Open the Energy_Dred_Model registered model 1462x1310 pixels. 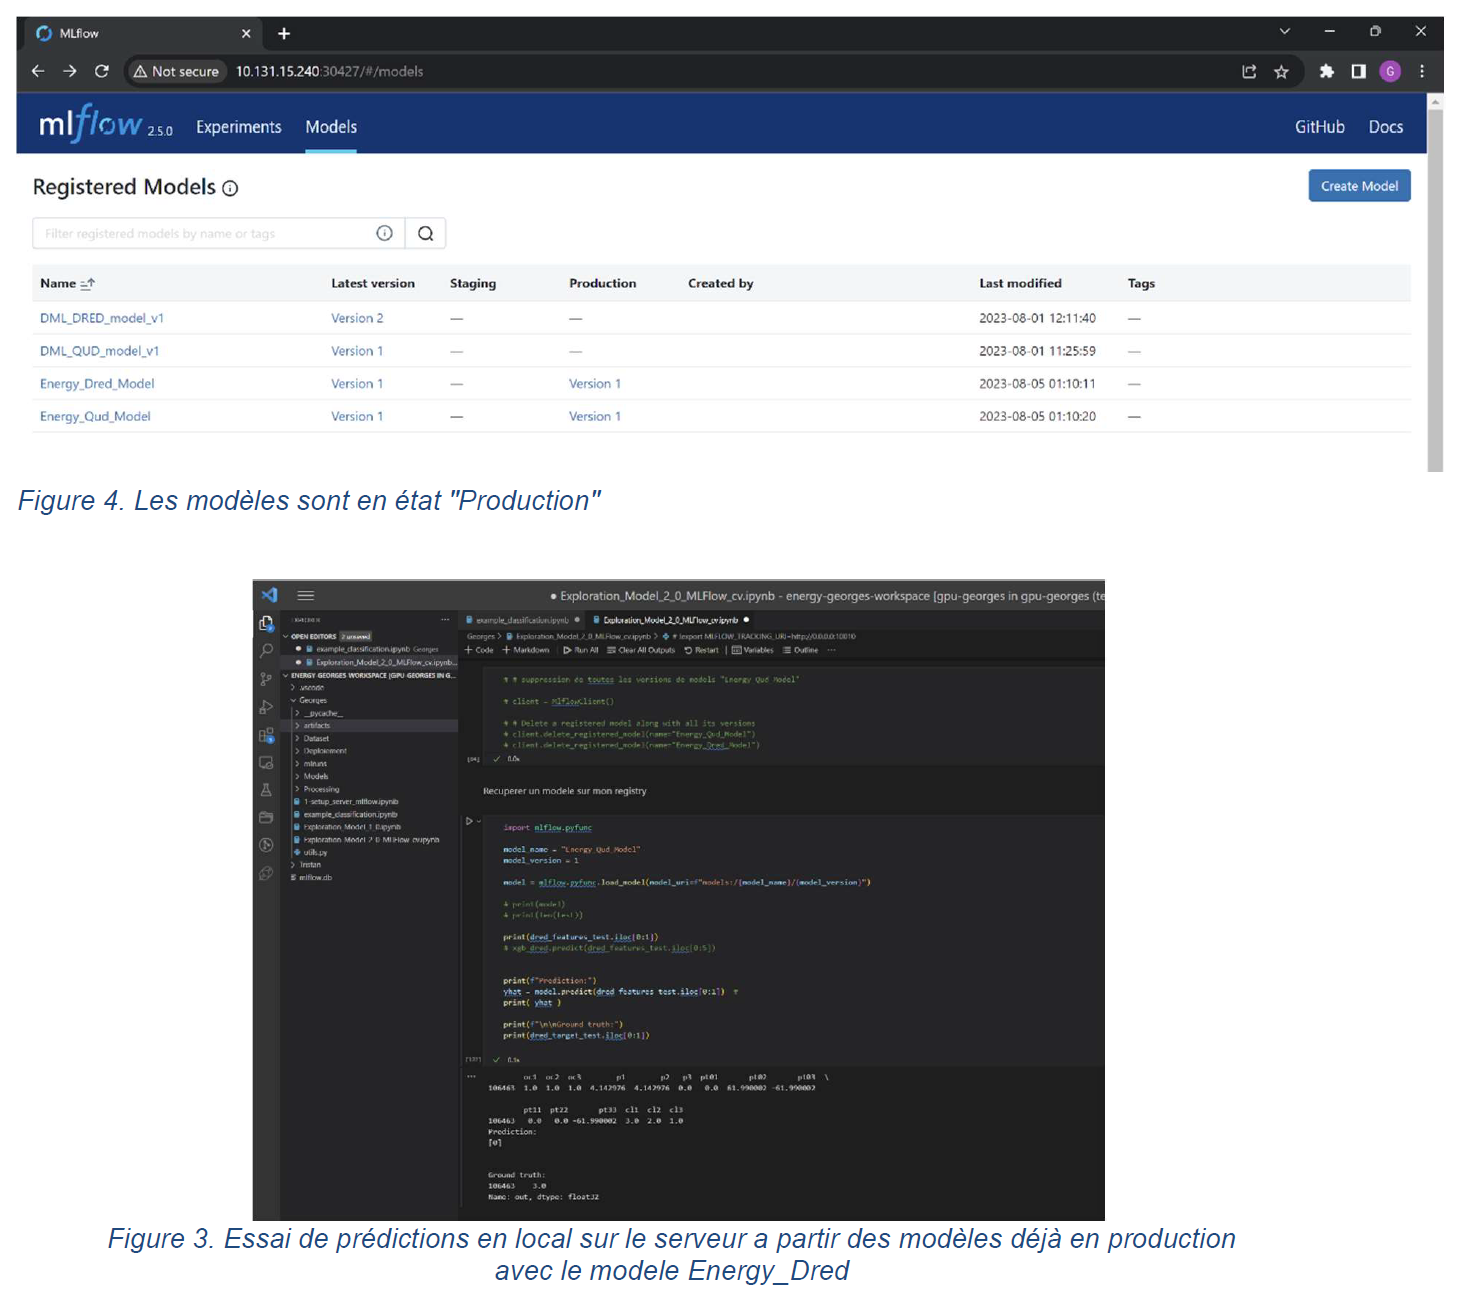click(96, 383)
